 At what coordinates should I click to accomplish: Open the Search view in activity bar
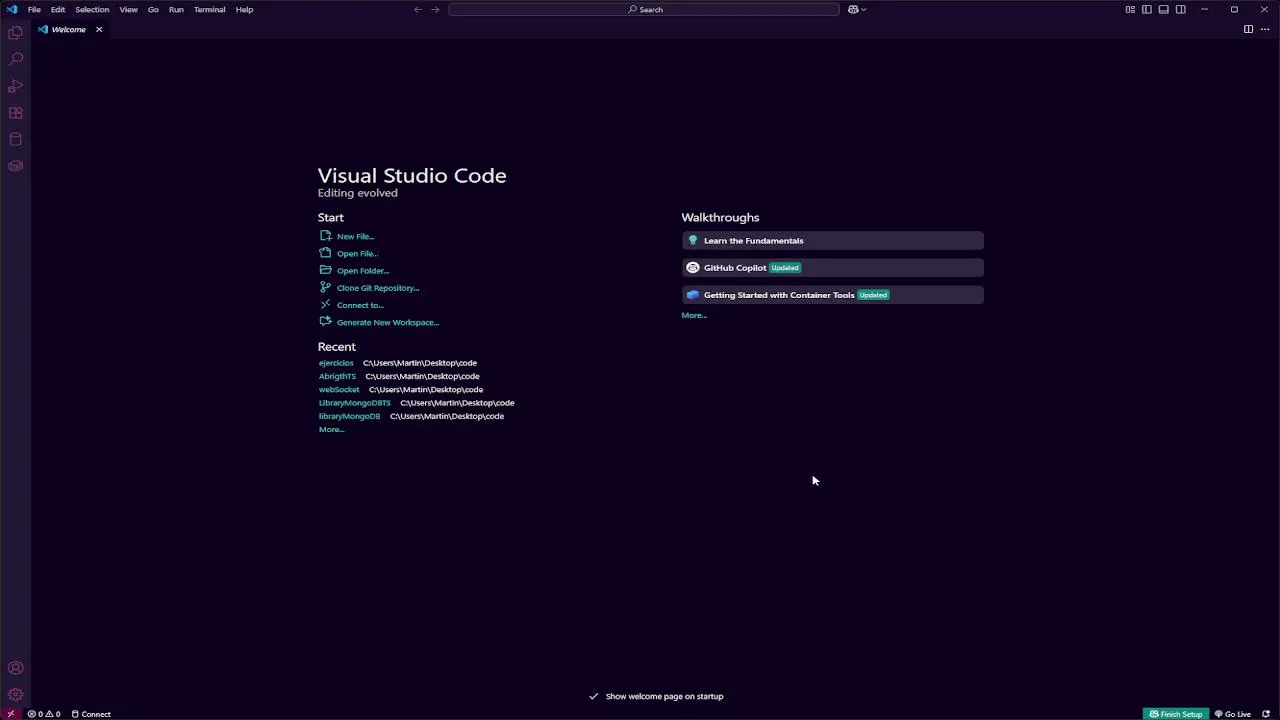[15, 60]
